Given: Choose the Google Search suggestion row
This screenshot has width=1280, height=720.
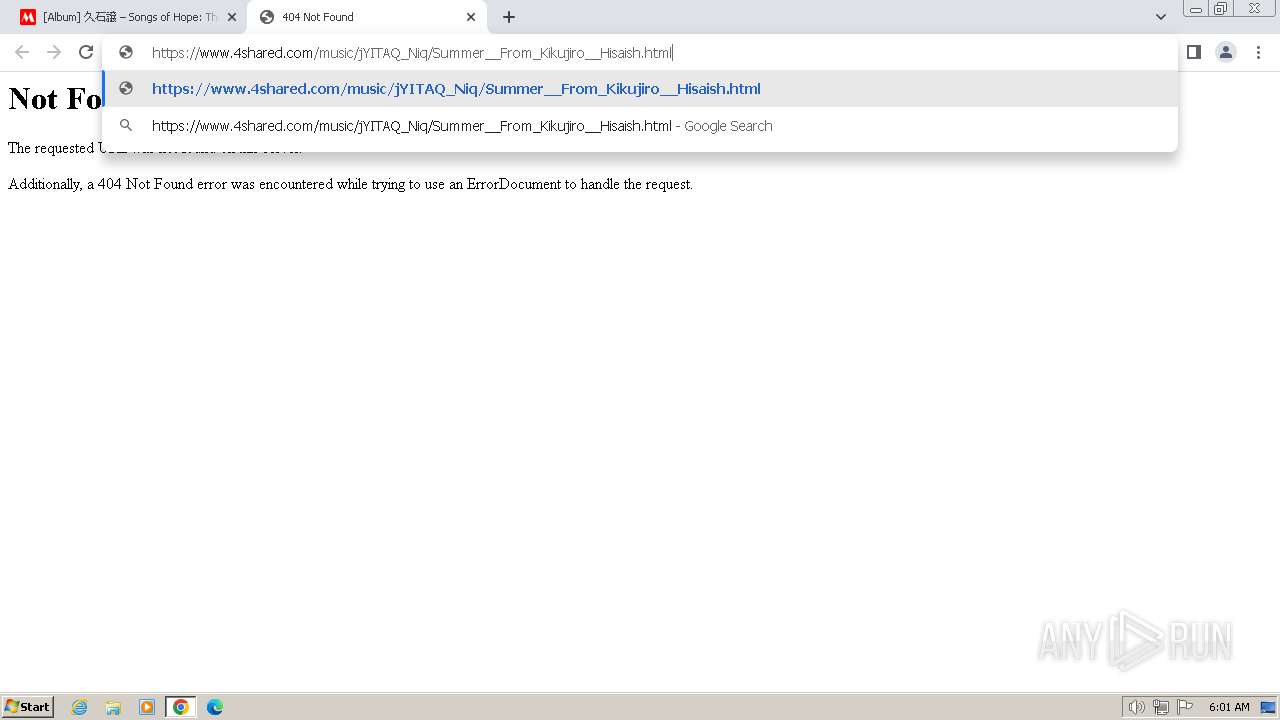Looking at the screenshot, I should click(x=640, y=126).
